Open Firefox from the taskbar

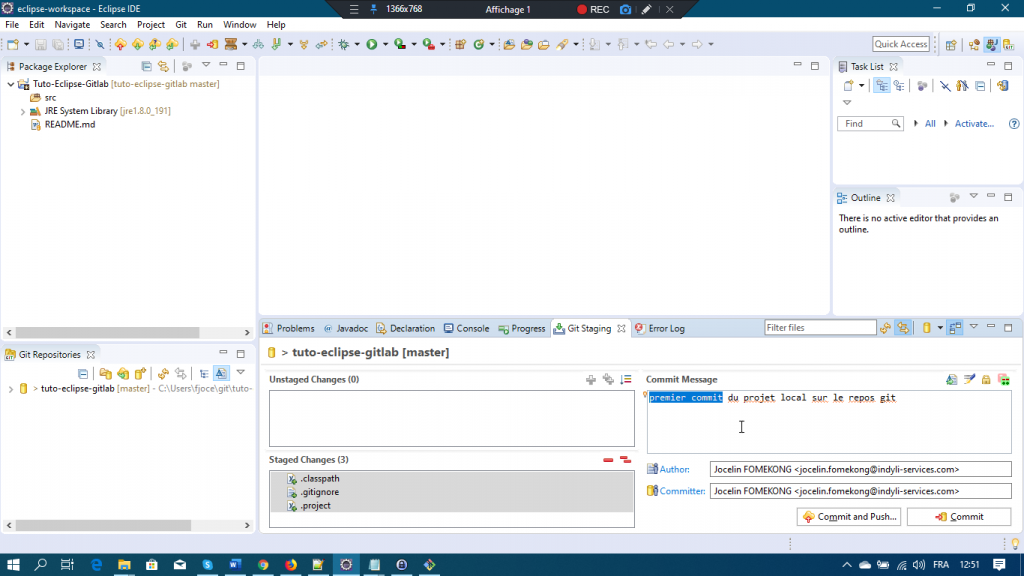tap(291, 565)
